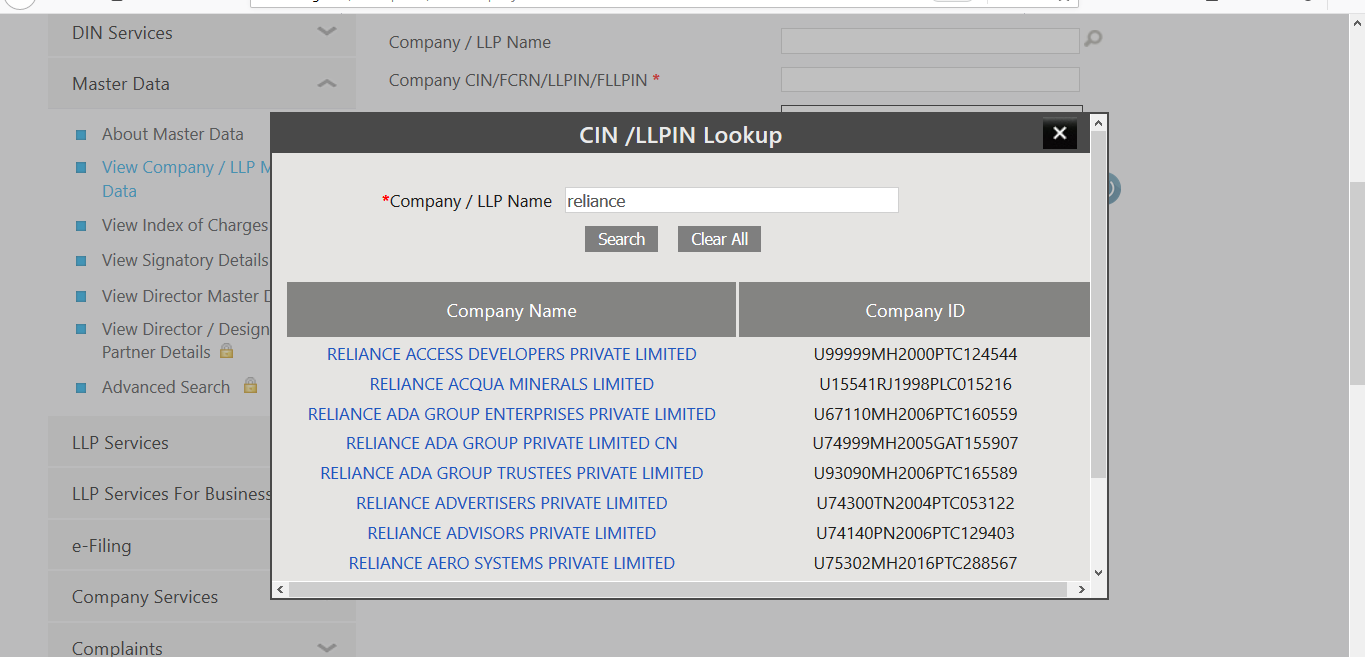Viewport: 1365px width, 657px height.
Task: Open the Complaints menu
Action: click(117, 648)
